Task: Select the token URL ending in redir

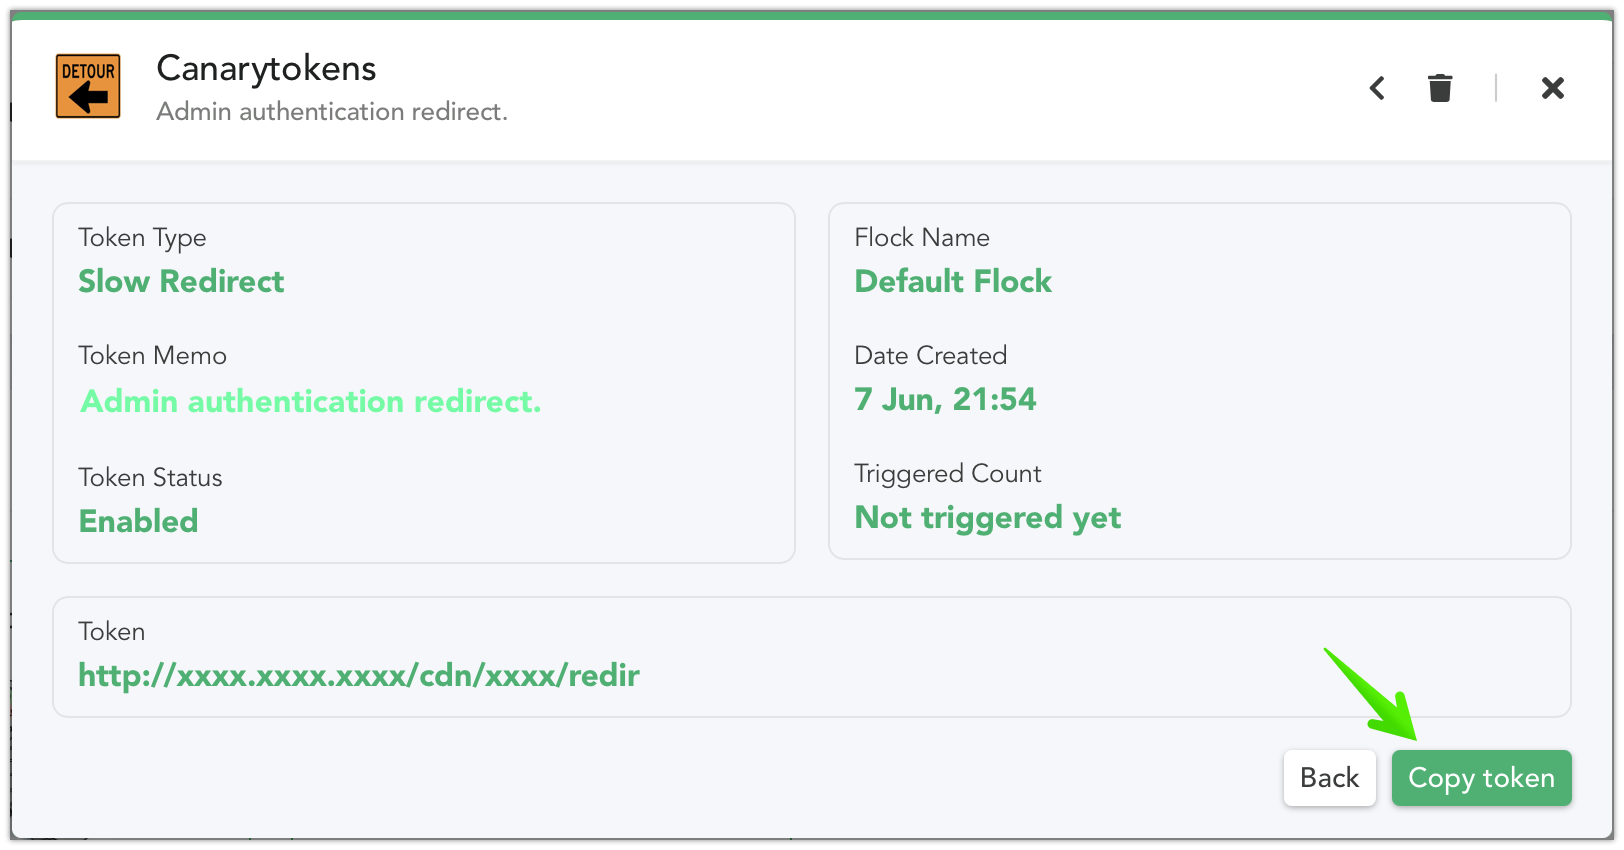Action: [359, 675]
